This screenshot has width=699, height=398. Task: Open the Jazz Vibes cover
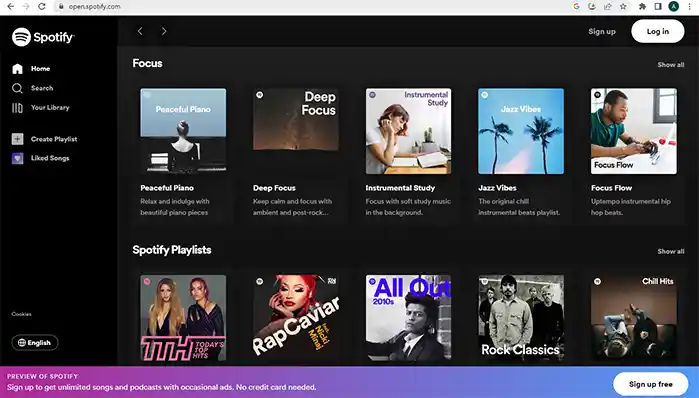(521, 131)
